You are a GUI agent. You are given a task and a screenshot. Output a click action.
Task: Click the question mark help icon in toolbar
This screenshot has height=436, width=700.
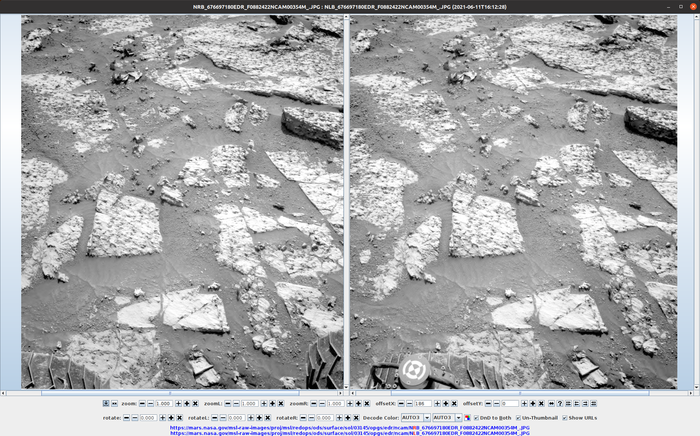tap(559, 403)
